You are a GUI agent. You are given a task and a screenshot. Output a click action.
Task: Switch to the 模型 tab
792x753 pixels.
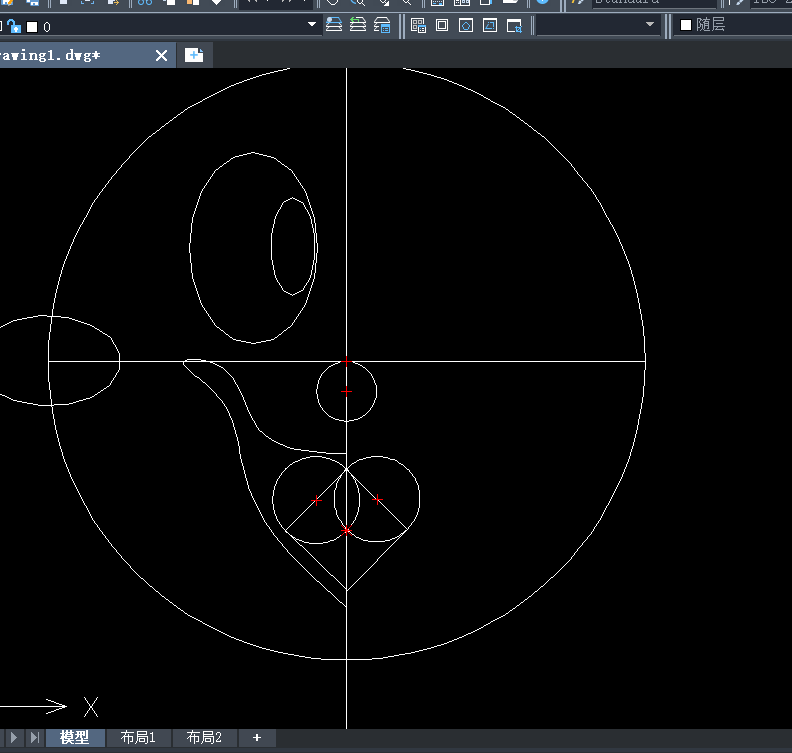(75, 738)
